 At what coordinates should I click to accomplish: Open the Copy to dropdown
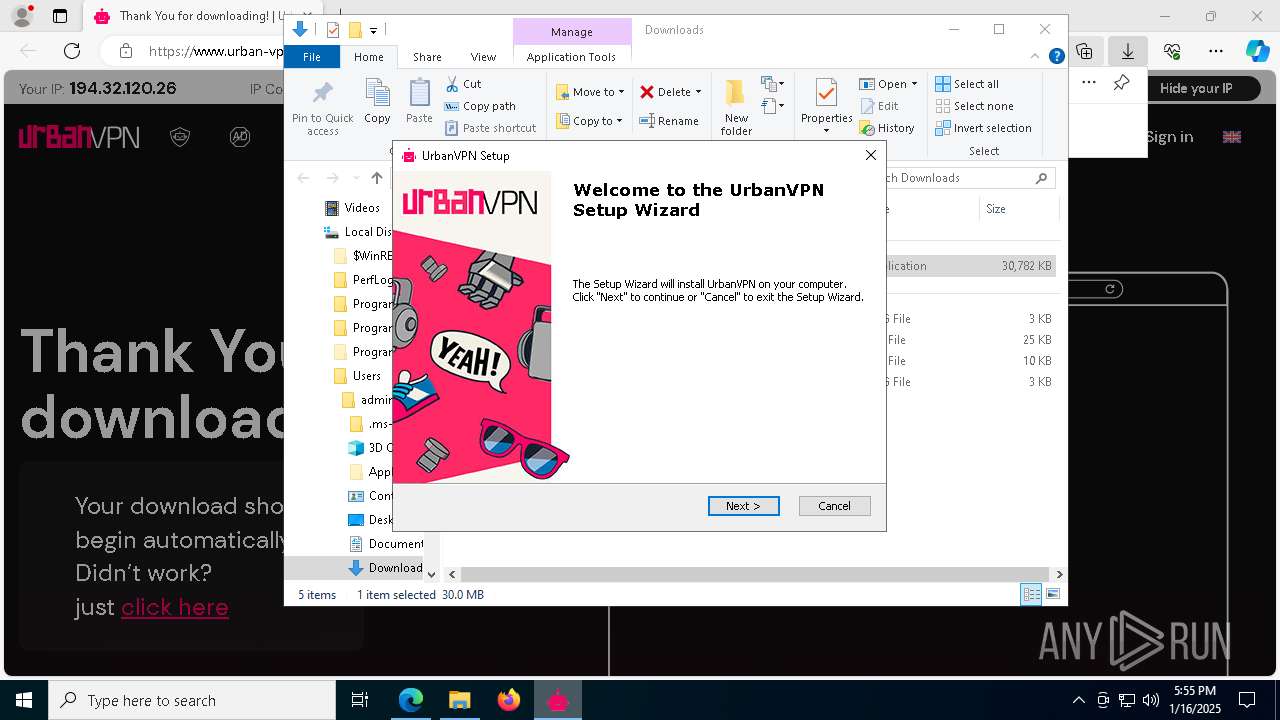(x=589, y=121)
